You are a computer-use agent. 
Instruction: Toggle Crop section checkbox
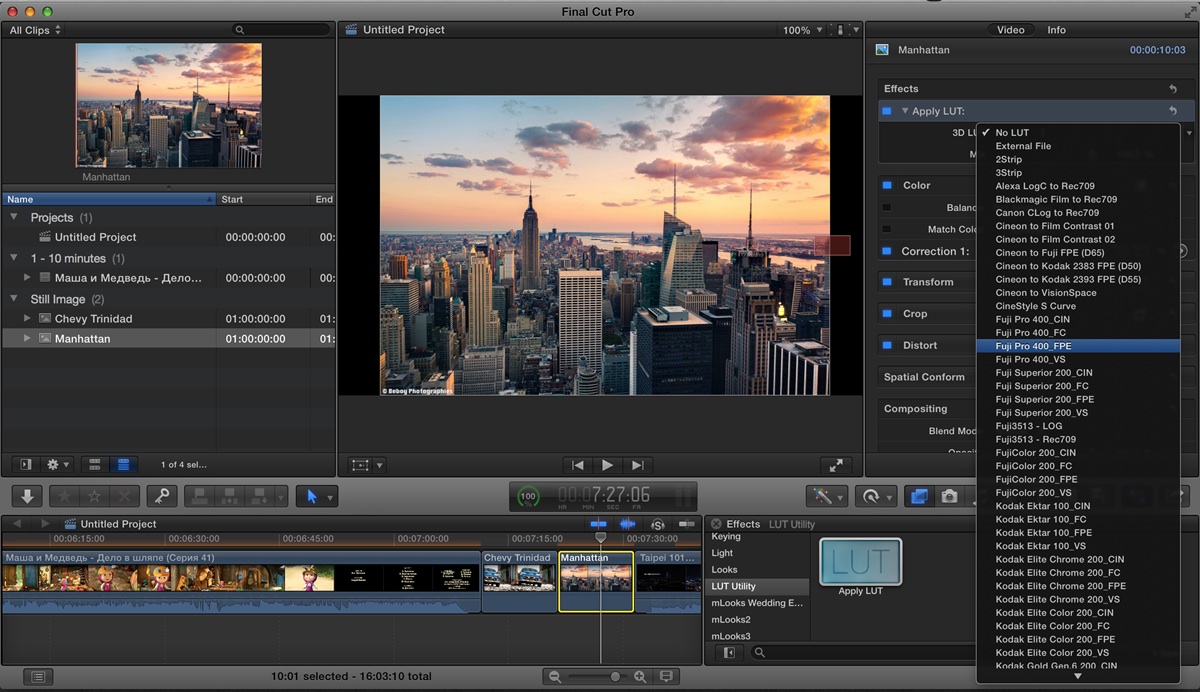[886, 313]
